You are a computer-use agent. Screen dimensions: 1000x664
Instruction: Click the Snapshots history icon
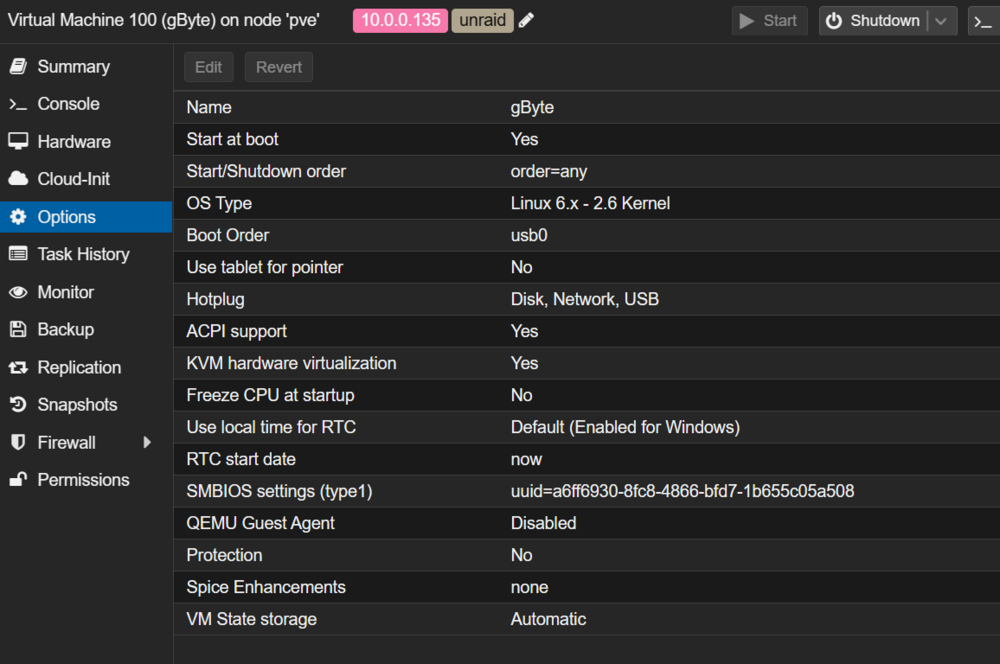(18, 404)
